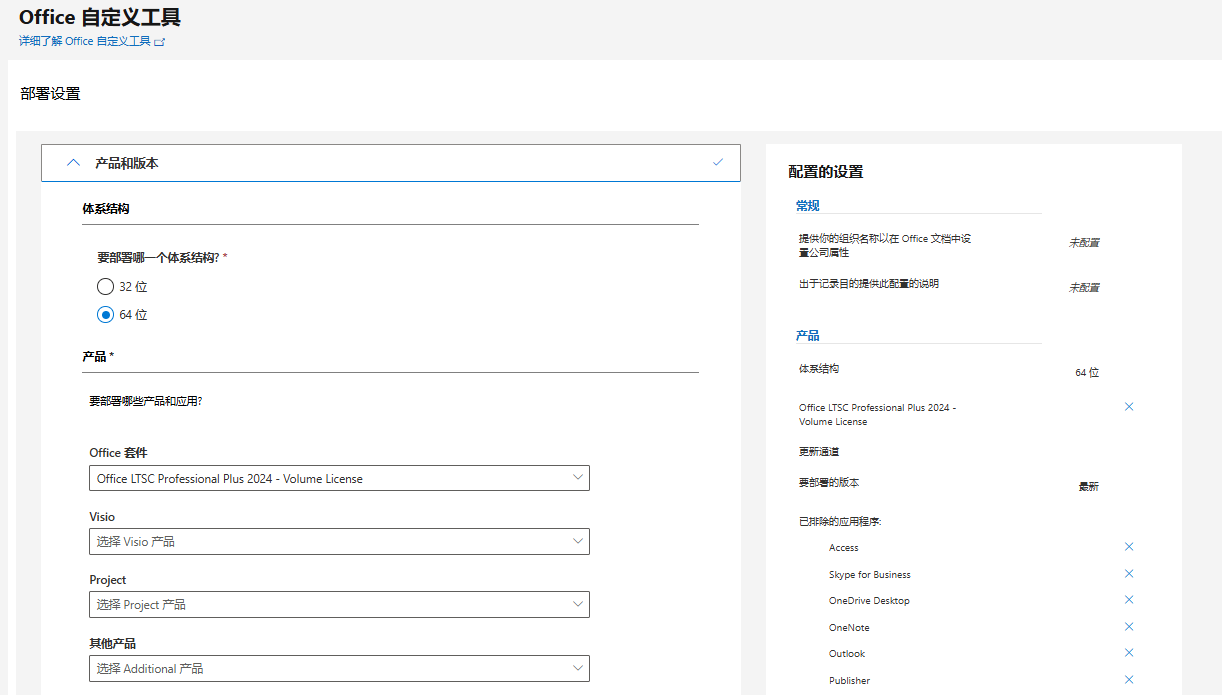Click the 出于记录目的提供此配置的说明 setting text
The height and width of the screenshot is (695, 1222).
[869, 283]
